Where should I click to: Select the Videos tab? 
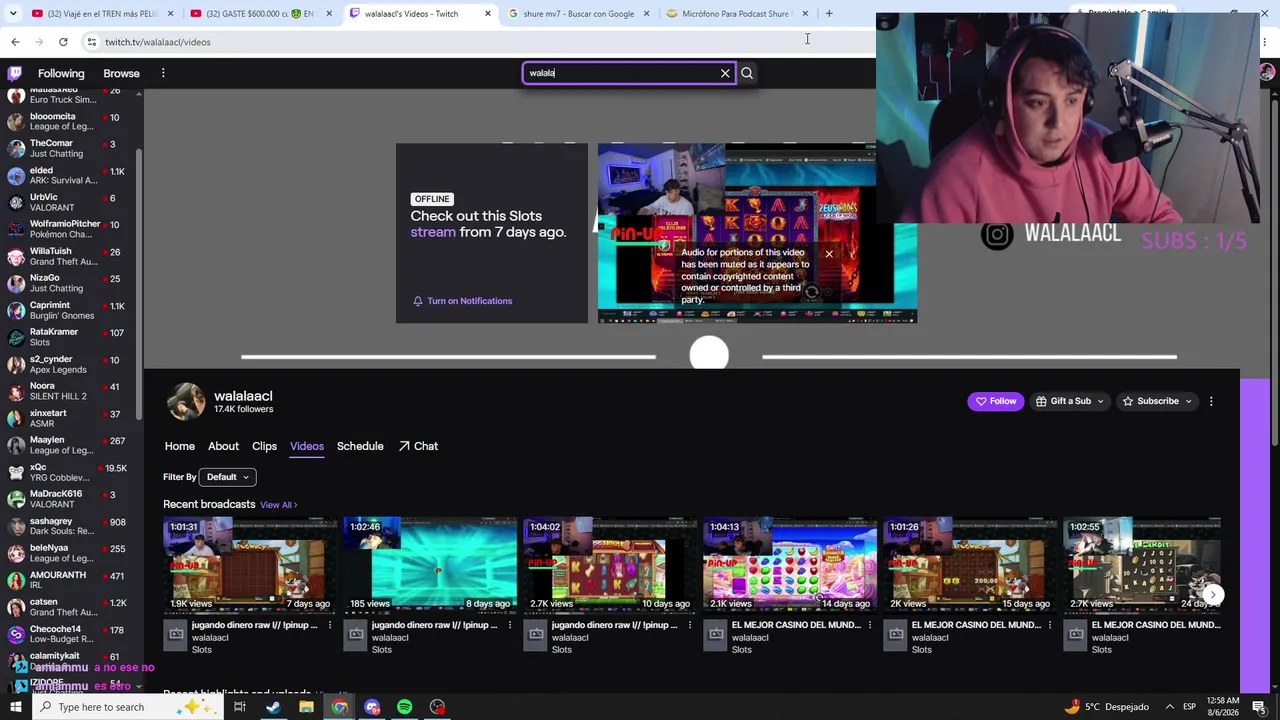[x=307, y=446]
